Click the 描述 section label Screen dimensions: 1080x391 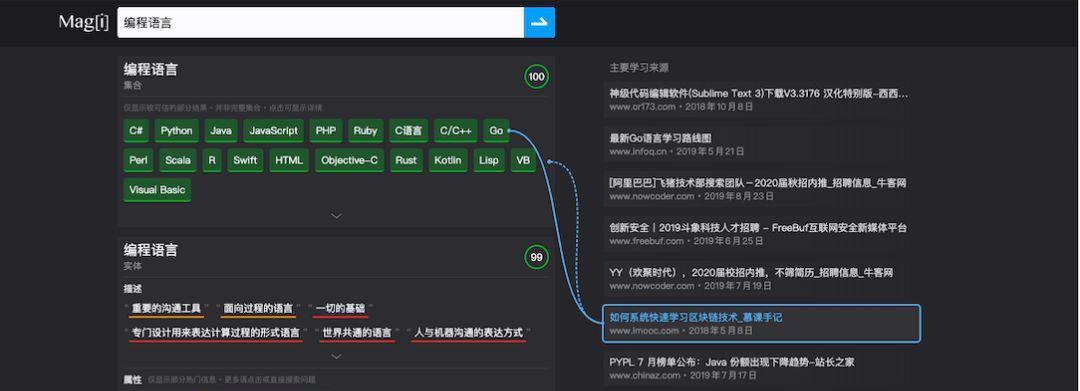coord(132,288)
